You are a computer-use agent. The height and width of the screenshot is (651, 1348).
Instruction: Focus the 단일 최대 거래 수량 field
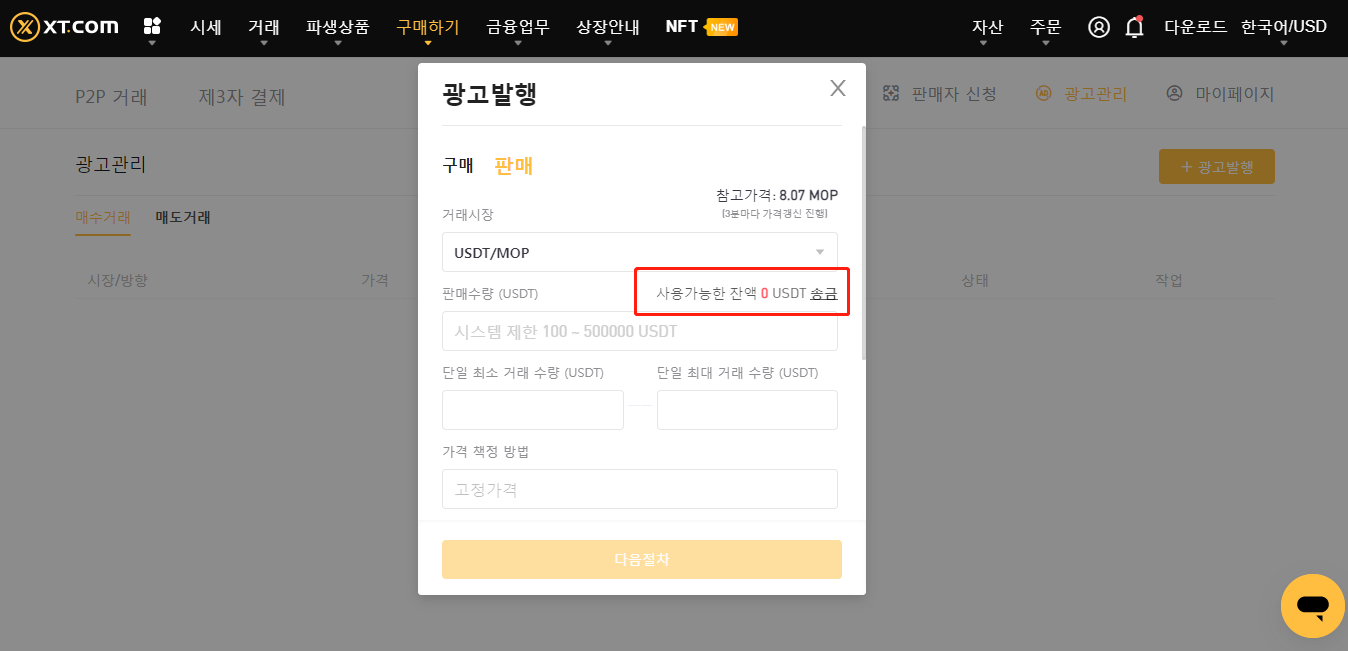(x=747, y=410)
